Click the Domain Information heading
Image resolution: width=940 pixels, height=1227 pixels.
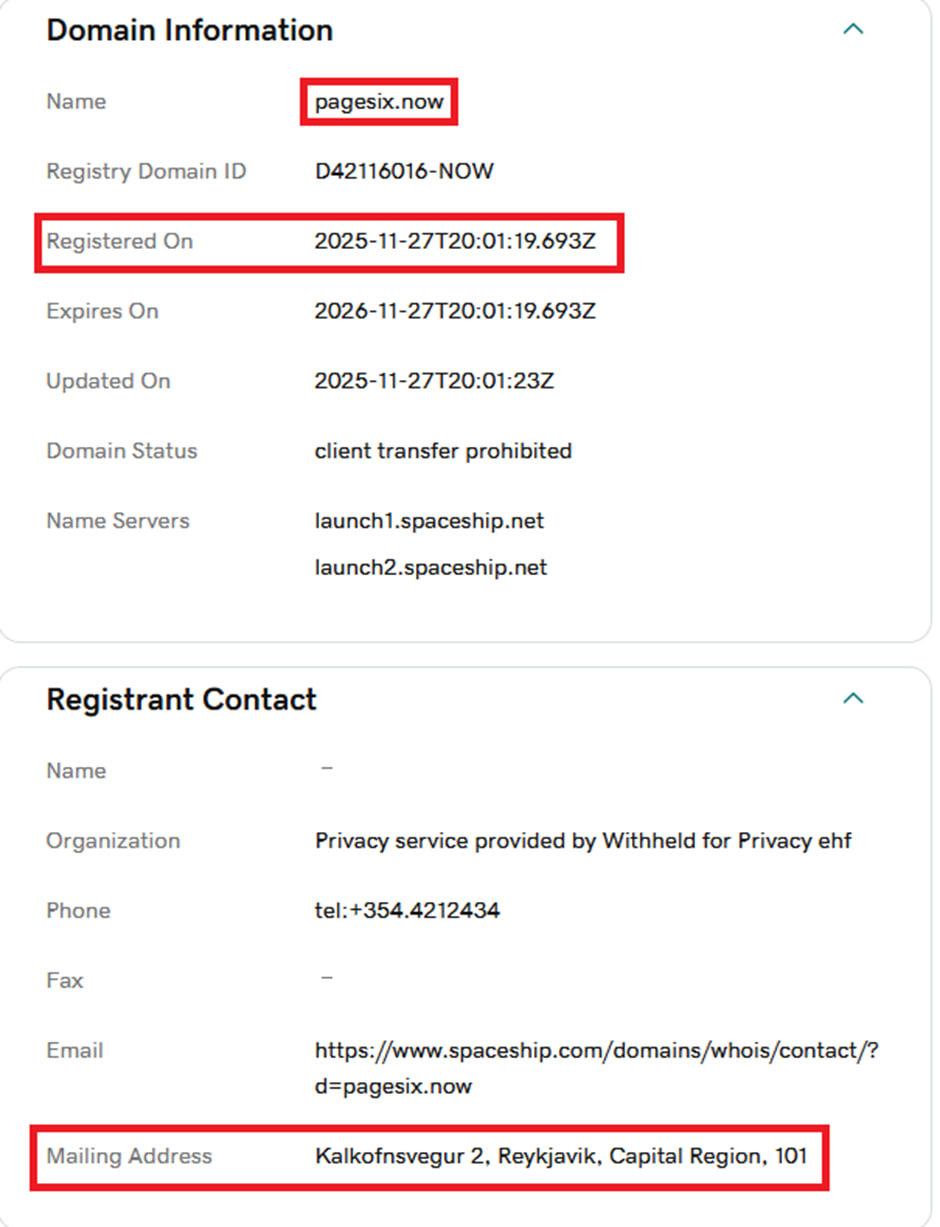190,30
